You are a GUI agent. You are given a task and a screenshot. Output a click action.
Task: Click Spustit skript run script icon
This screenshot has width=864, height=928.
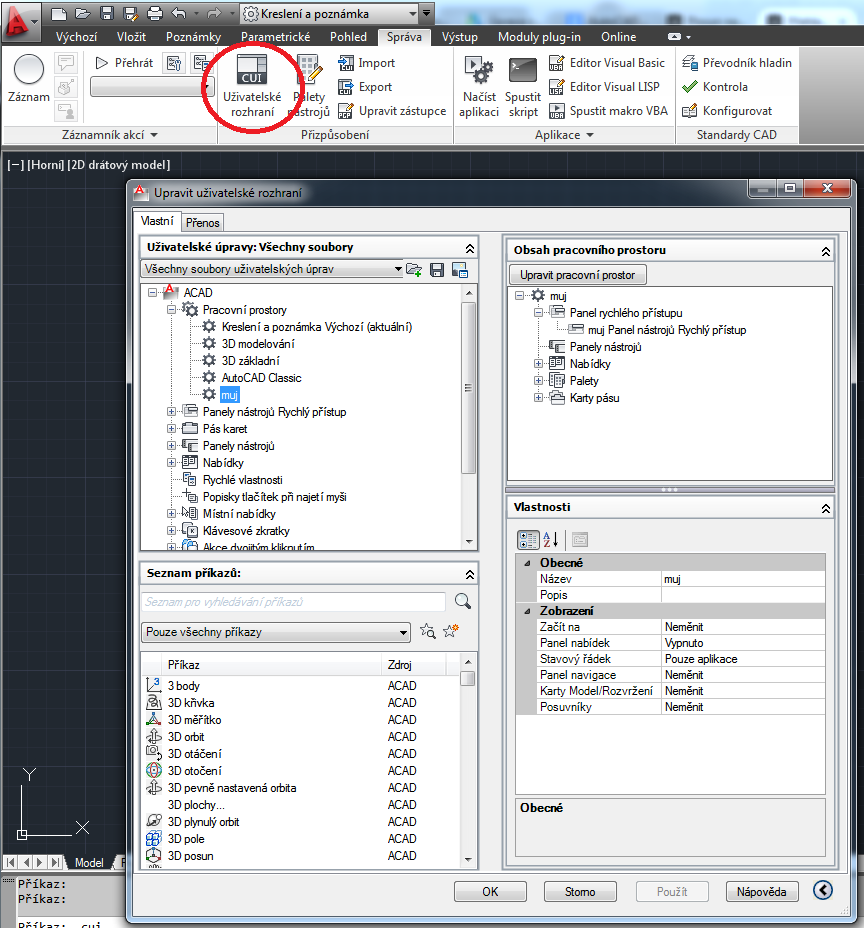click(523, 86)
